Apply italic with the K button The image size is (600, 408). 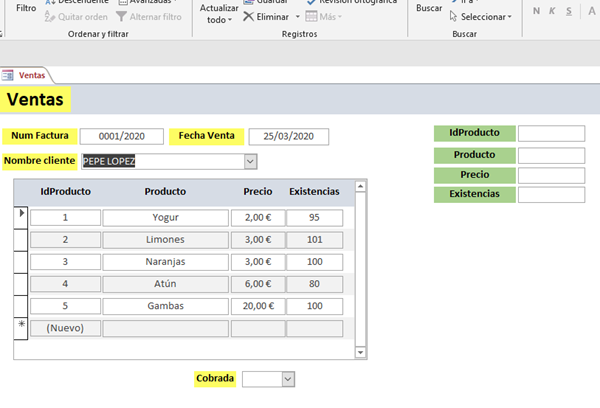point(552,11)
